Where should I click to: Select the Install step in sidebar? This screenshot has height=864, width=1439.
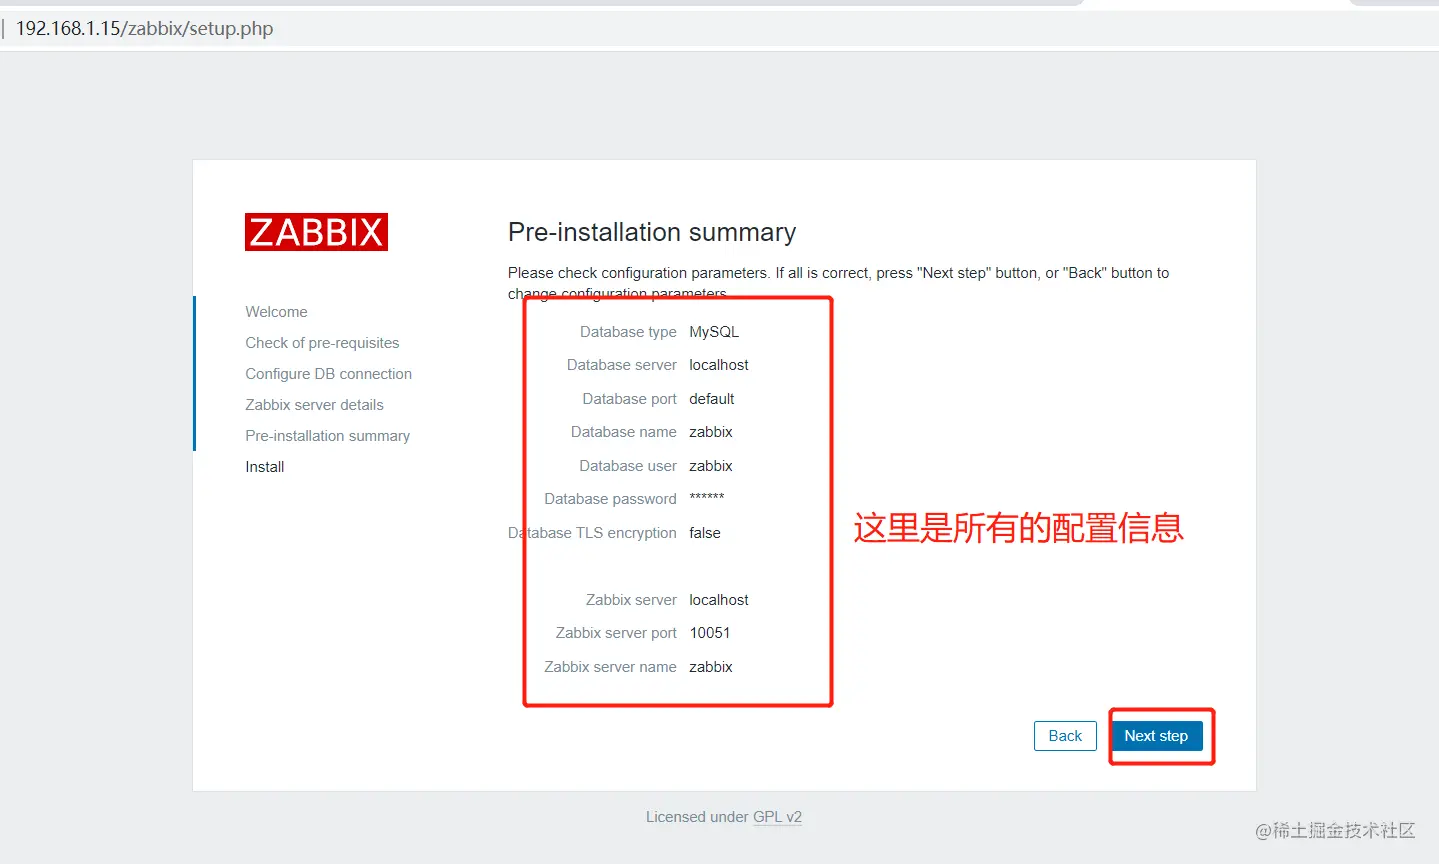[x=265, y=467]
